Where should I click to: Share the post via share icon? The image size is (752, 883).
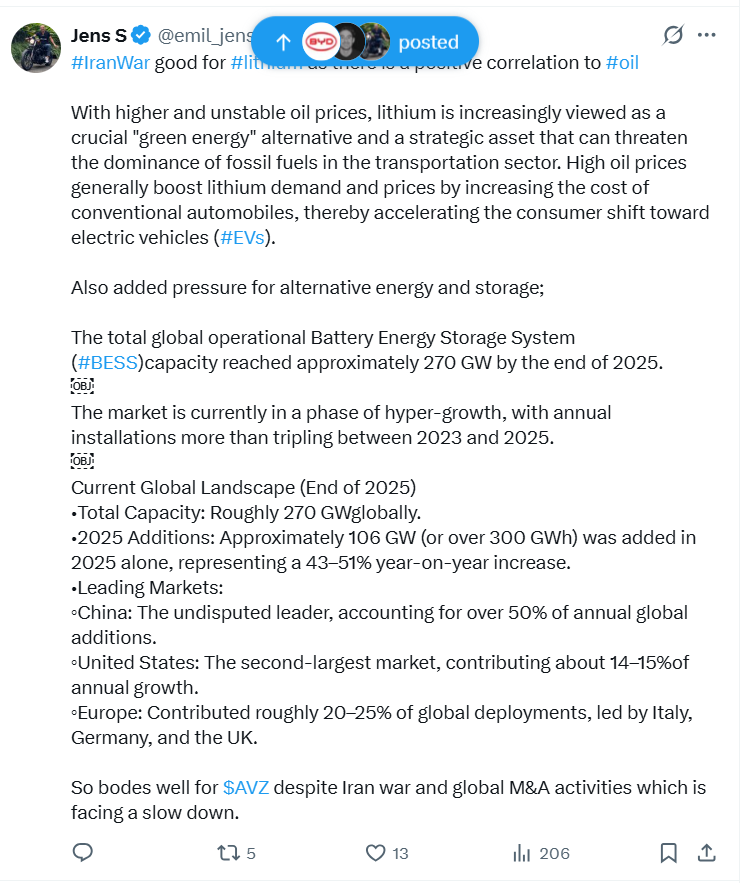[706, 853]
